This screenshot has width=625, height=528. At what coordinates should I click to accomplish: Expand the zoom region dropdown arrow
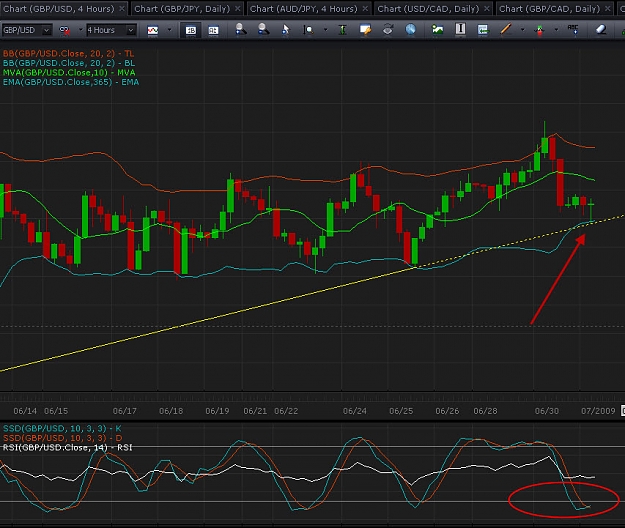pos(325,29)
